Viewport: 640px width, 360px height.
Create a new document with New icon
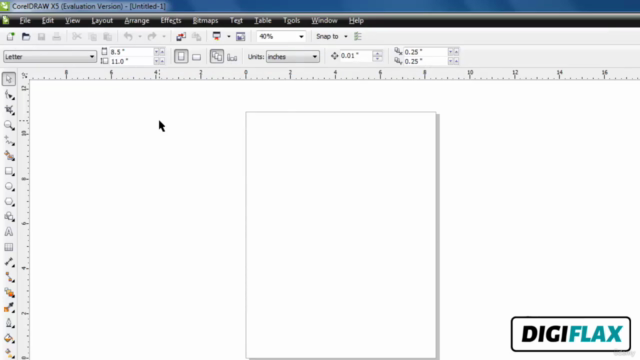click(x=10, y=37)
